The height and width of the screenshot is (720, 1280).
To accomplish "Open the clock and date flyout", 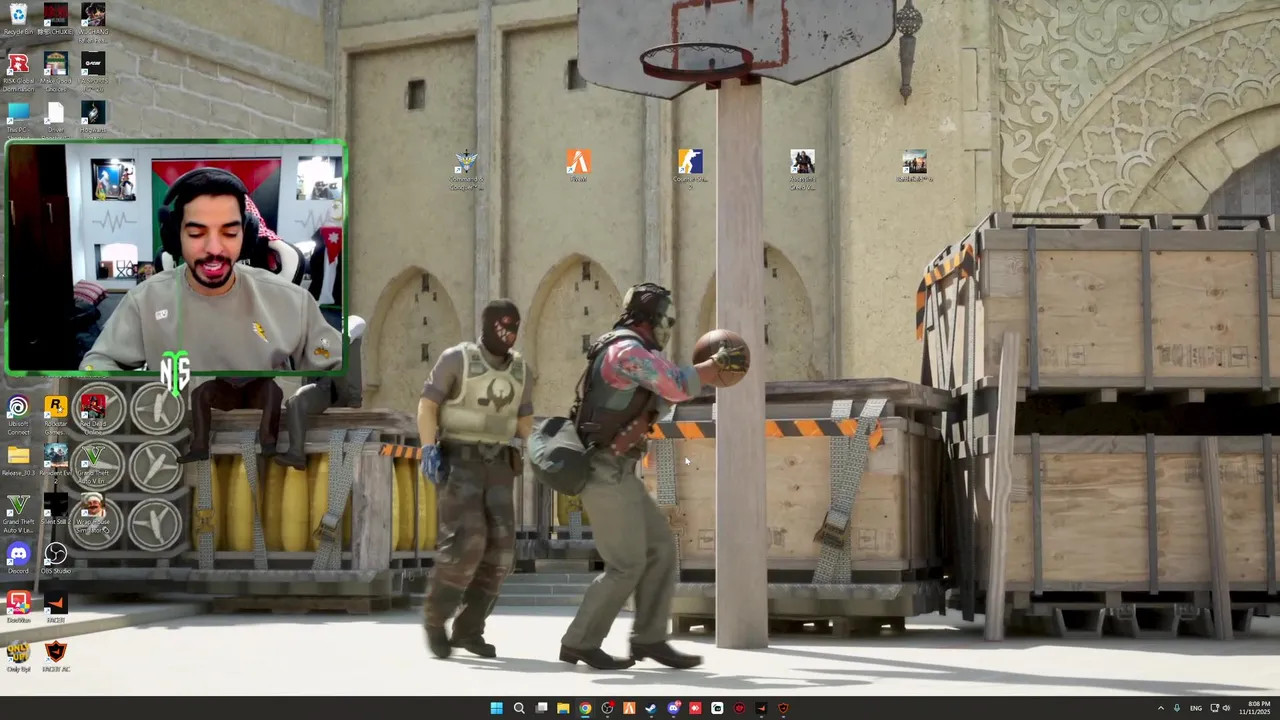I will (1255, 708).
